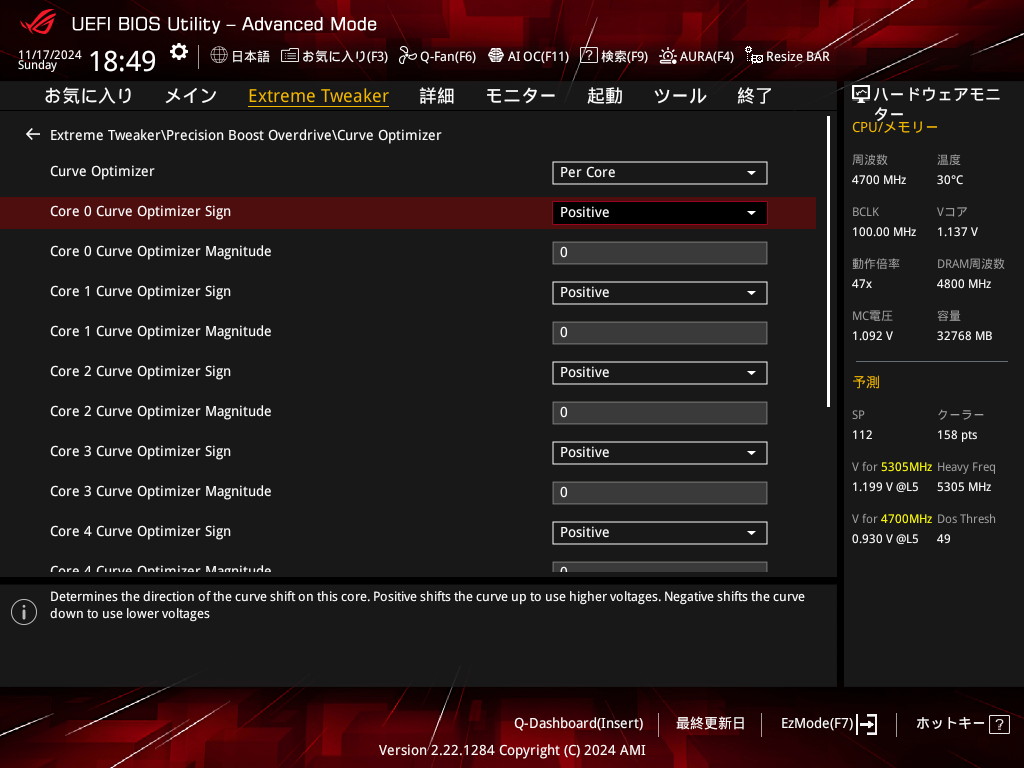Click AI OC(F11) button
Viewport: 1024px width, 768px height.
click(538, 56)
